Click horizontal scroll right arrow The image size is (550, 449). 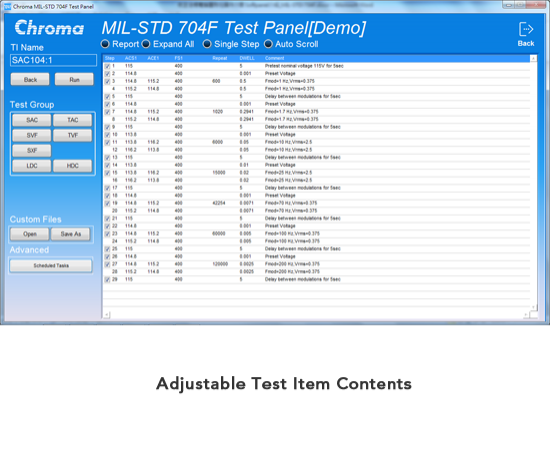526,315
